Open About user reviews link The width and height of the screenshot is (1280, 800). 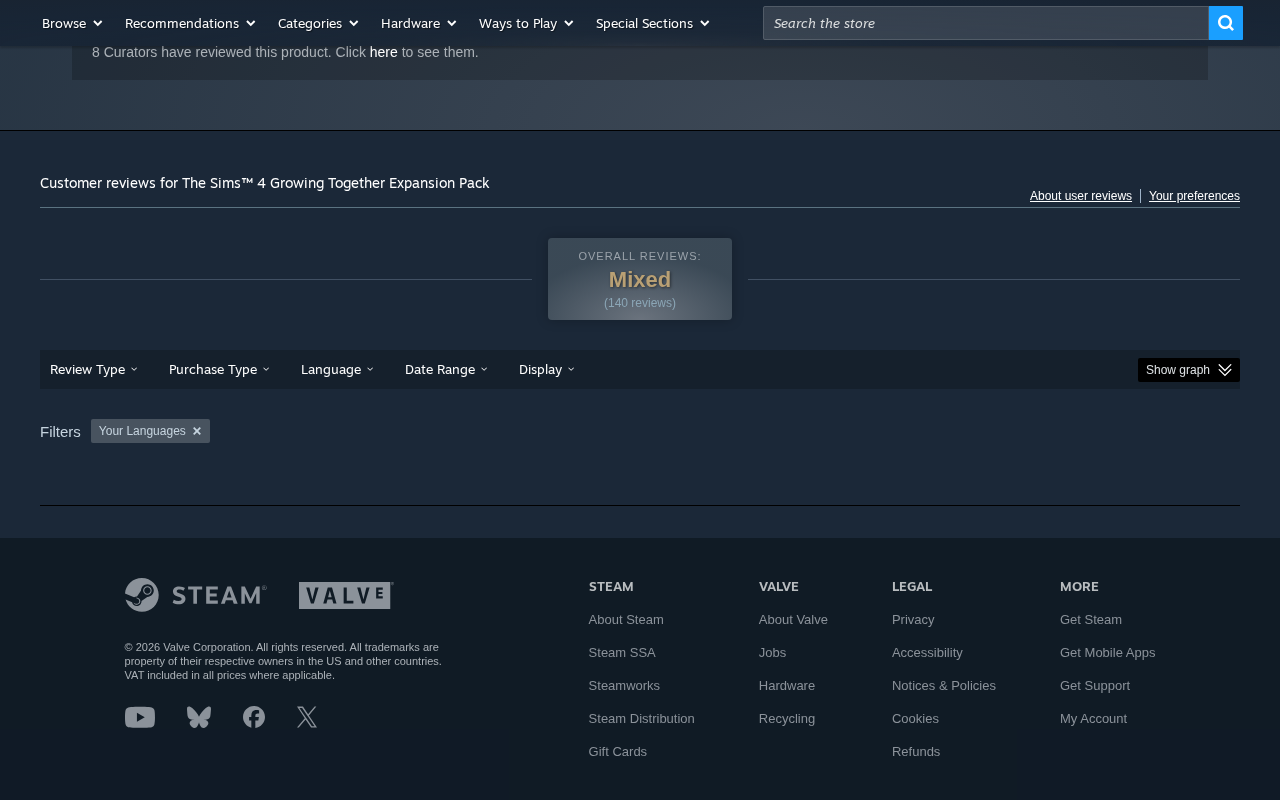(1081, 196)
